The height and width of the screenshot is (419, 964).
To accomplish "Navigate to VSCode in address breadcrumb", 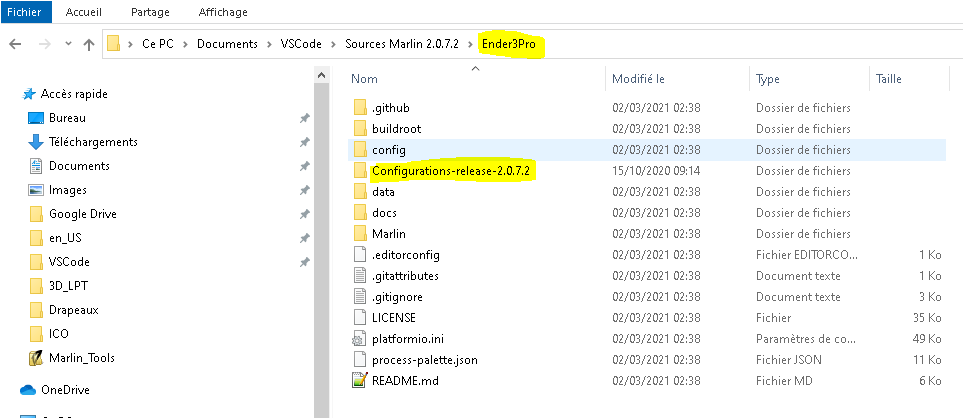I will (x=301, y=44).
